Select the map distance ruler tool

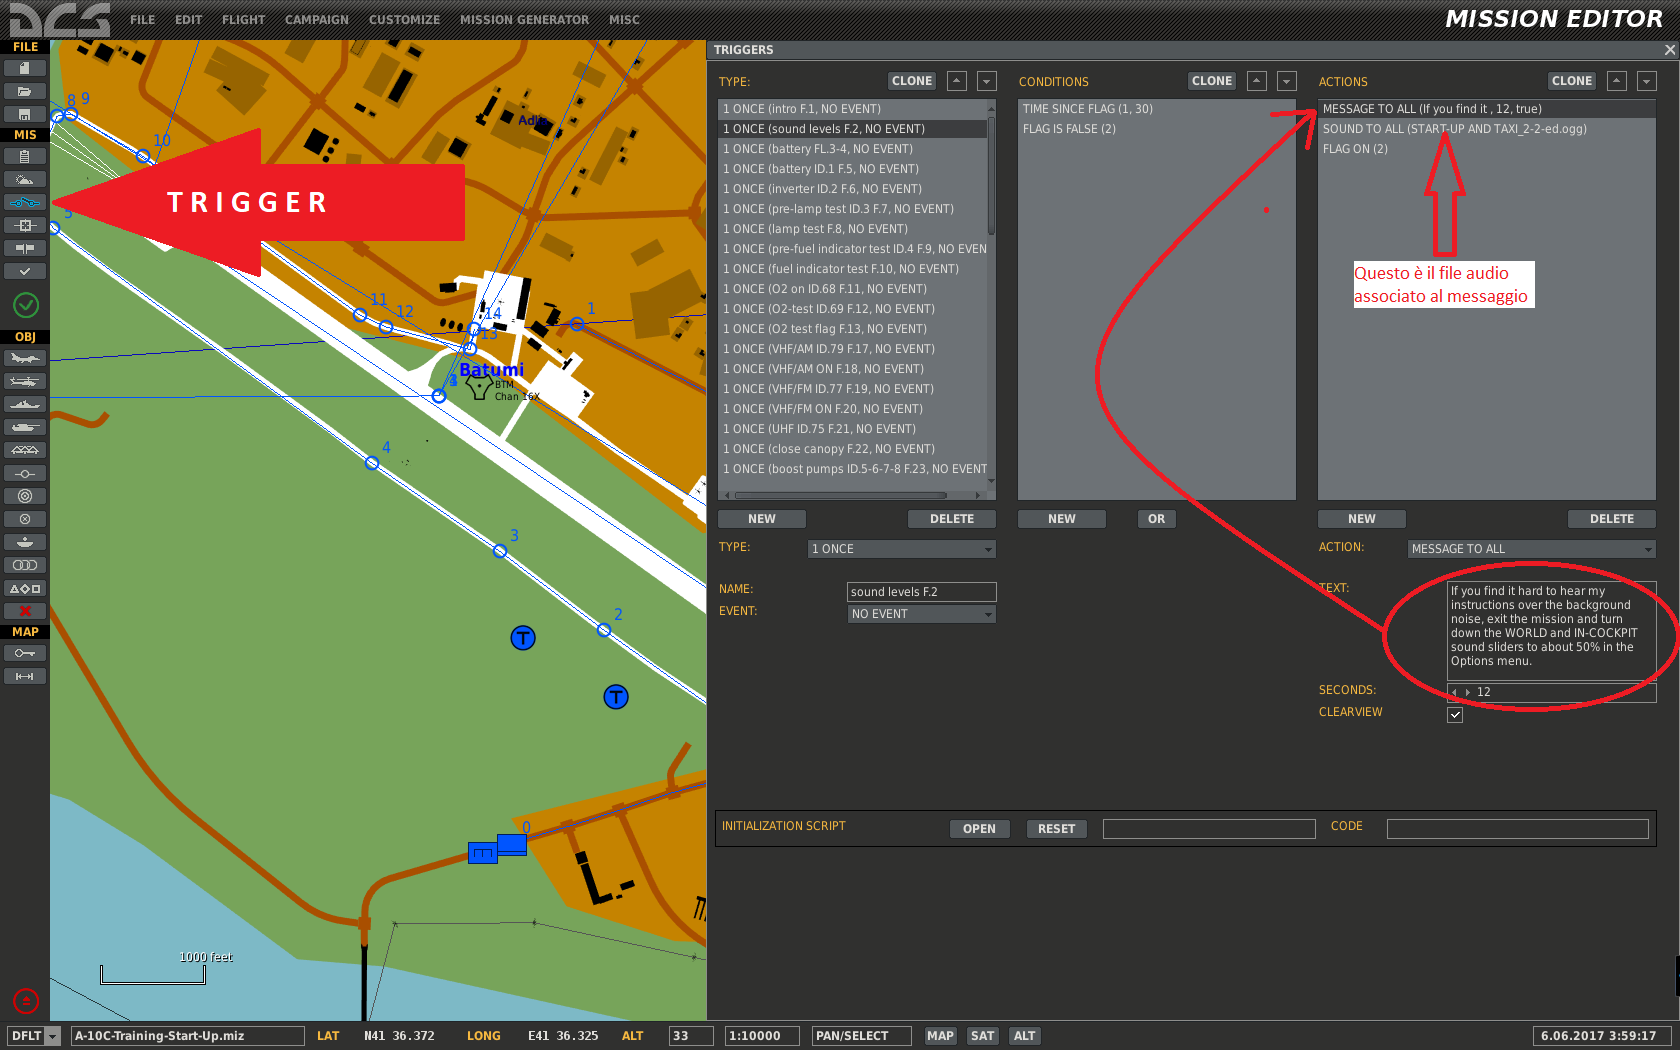click(25, 676)
